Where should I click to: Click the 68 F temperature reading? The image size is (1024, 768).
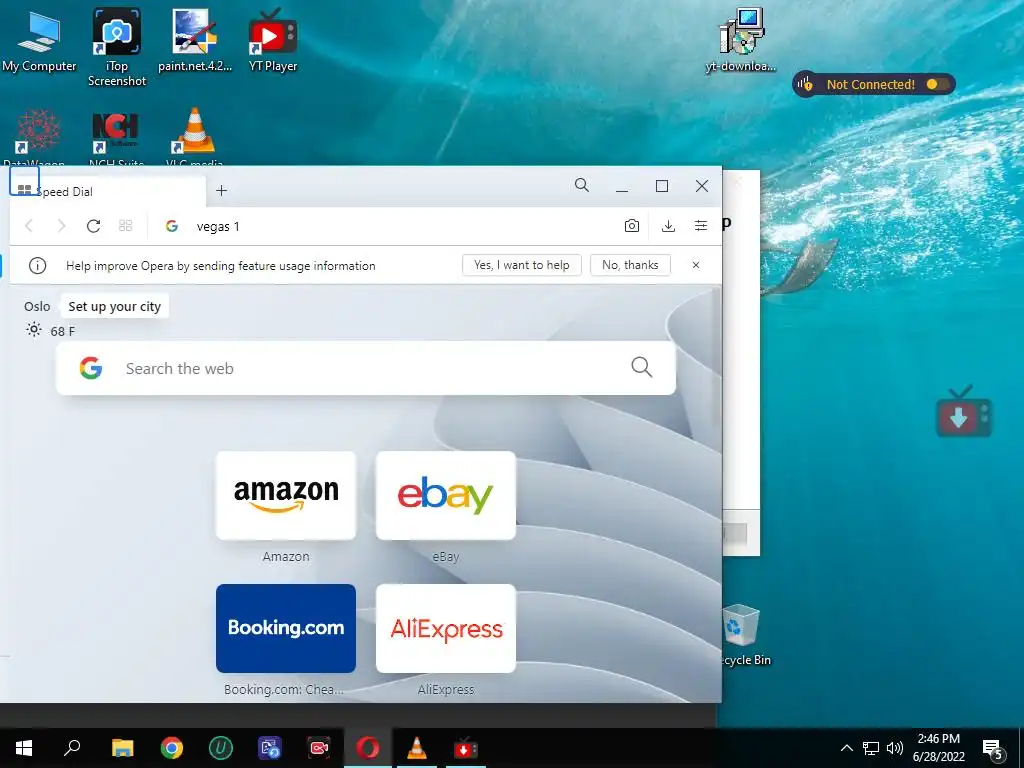pyautogui.click(x=63, y=331)
